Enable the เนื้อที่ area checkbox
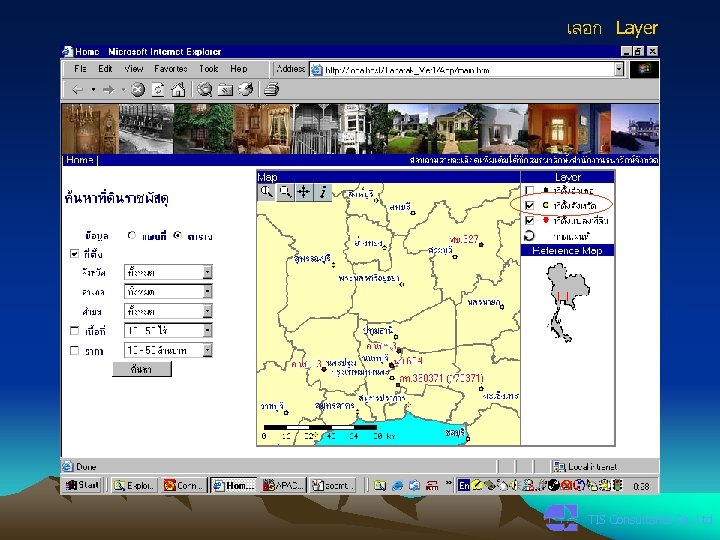 [x=74, y=330]
